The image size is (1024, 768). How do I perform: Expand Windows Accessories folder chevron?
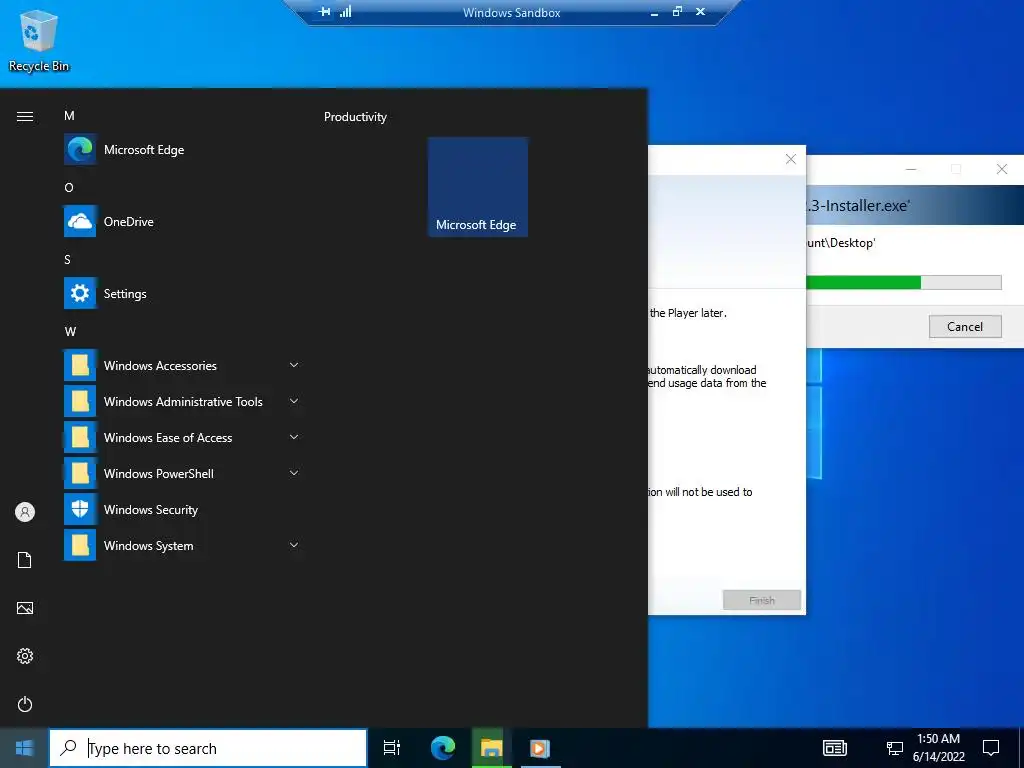click(x=294, y=365)
